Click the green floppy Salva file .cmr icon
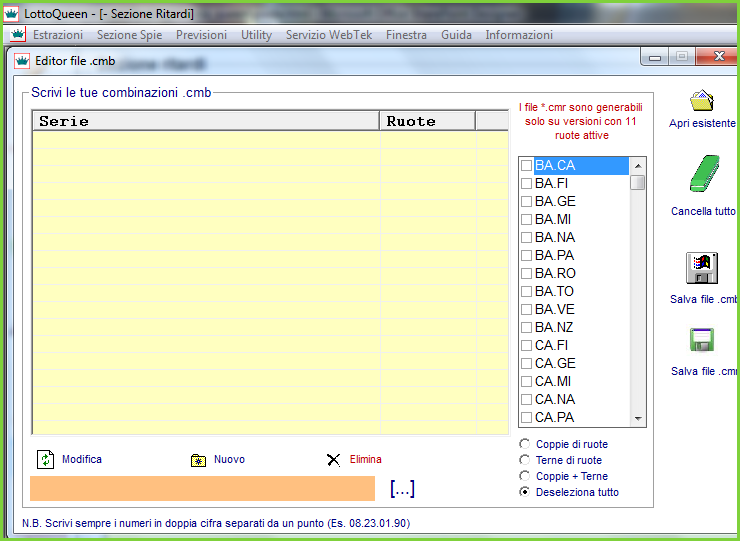740x541 pixels. pos(702,340)
